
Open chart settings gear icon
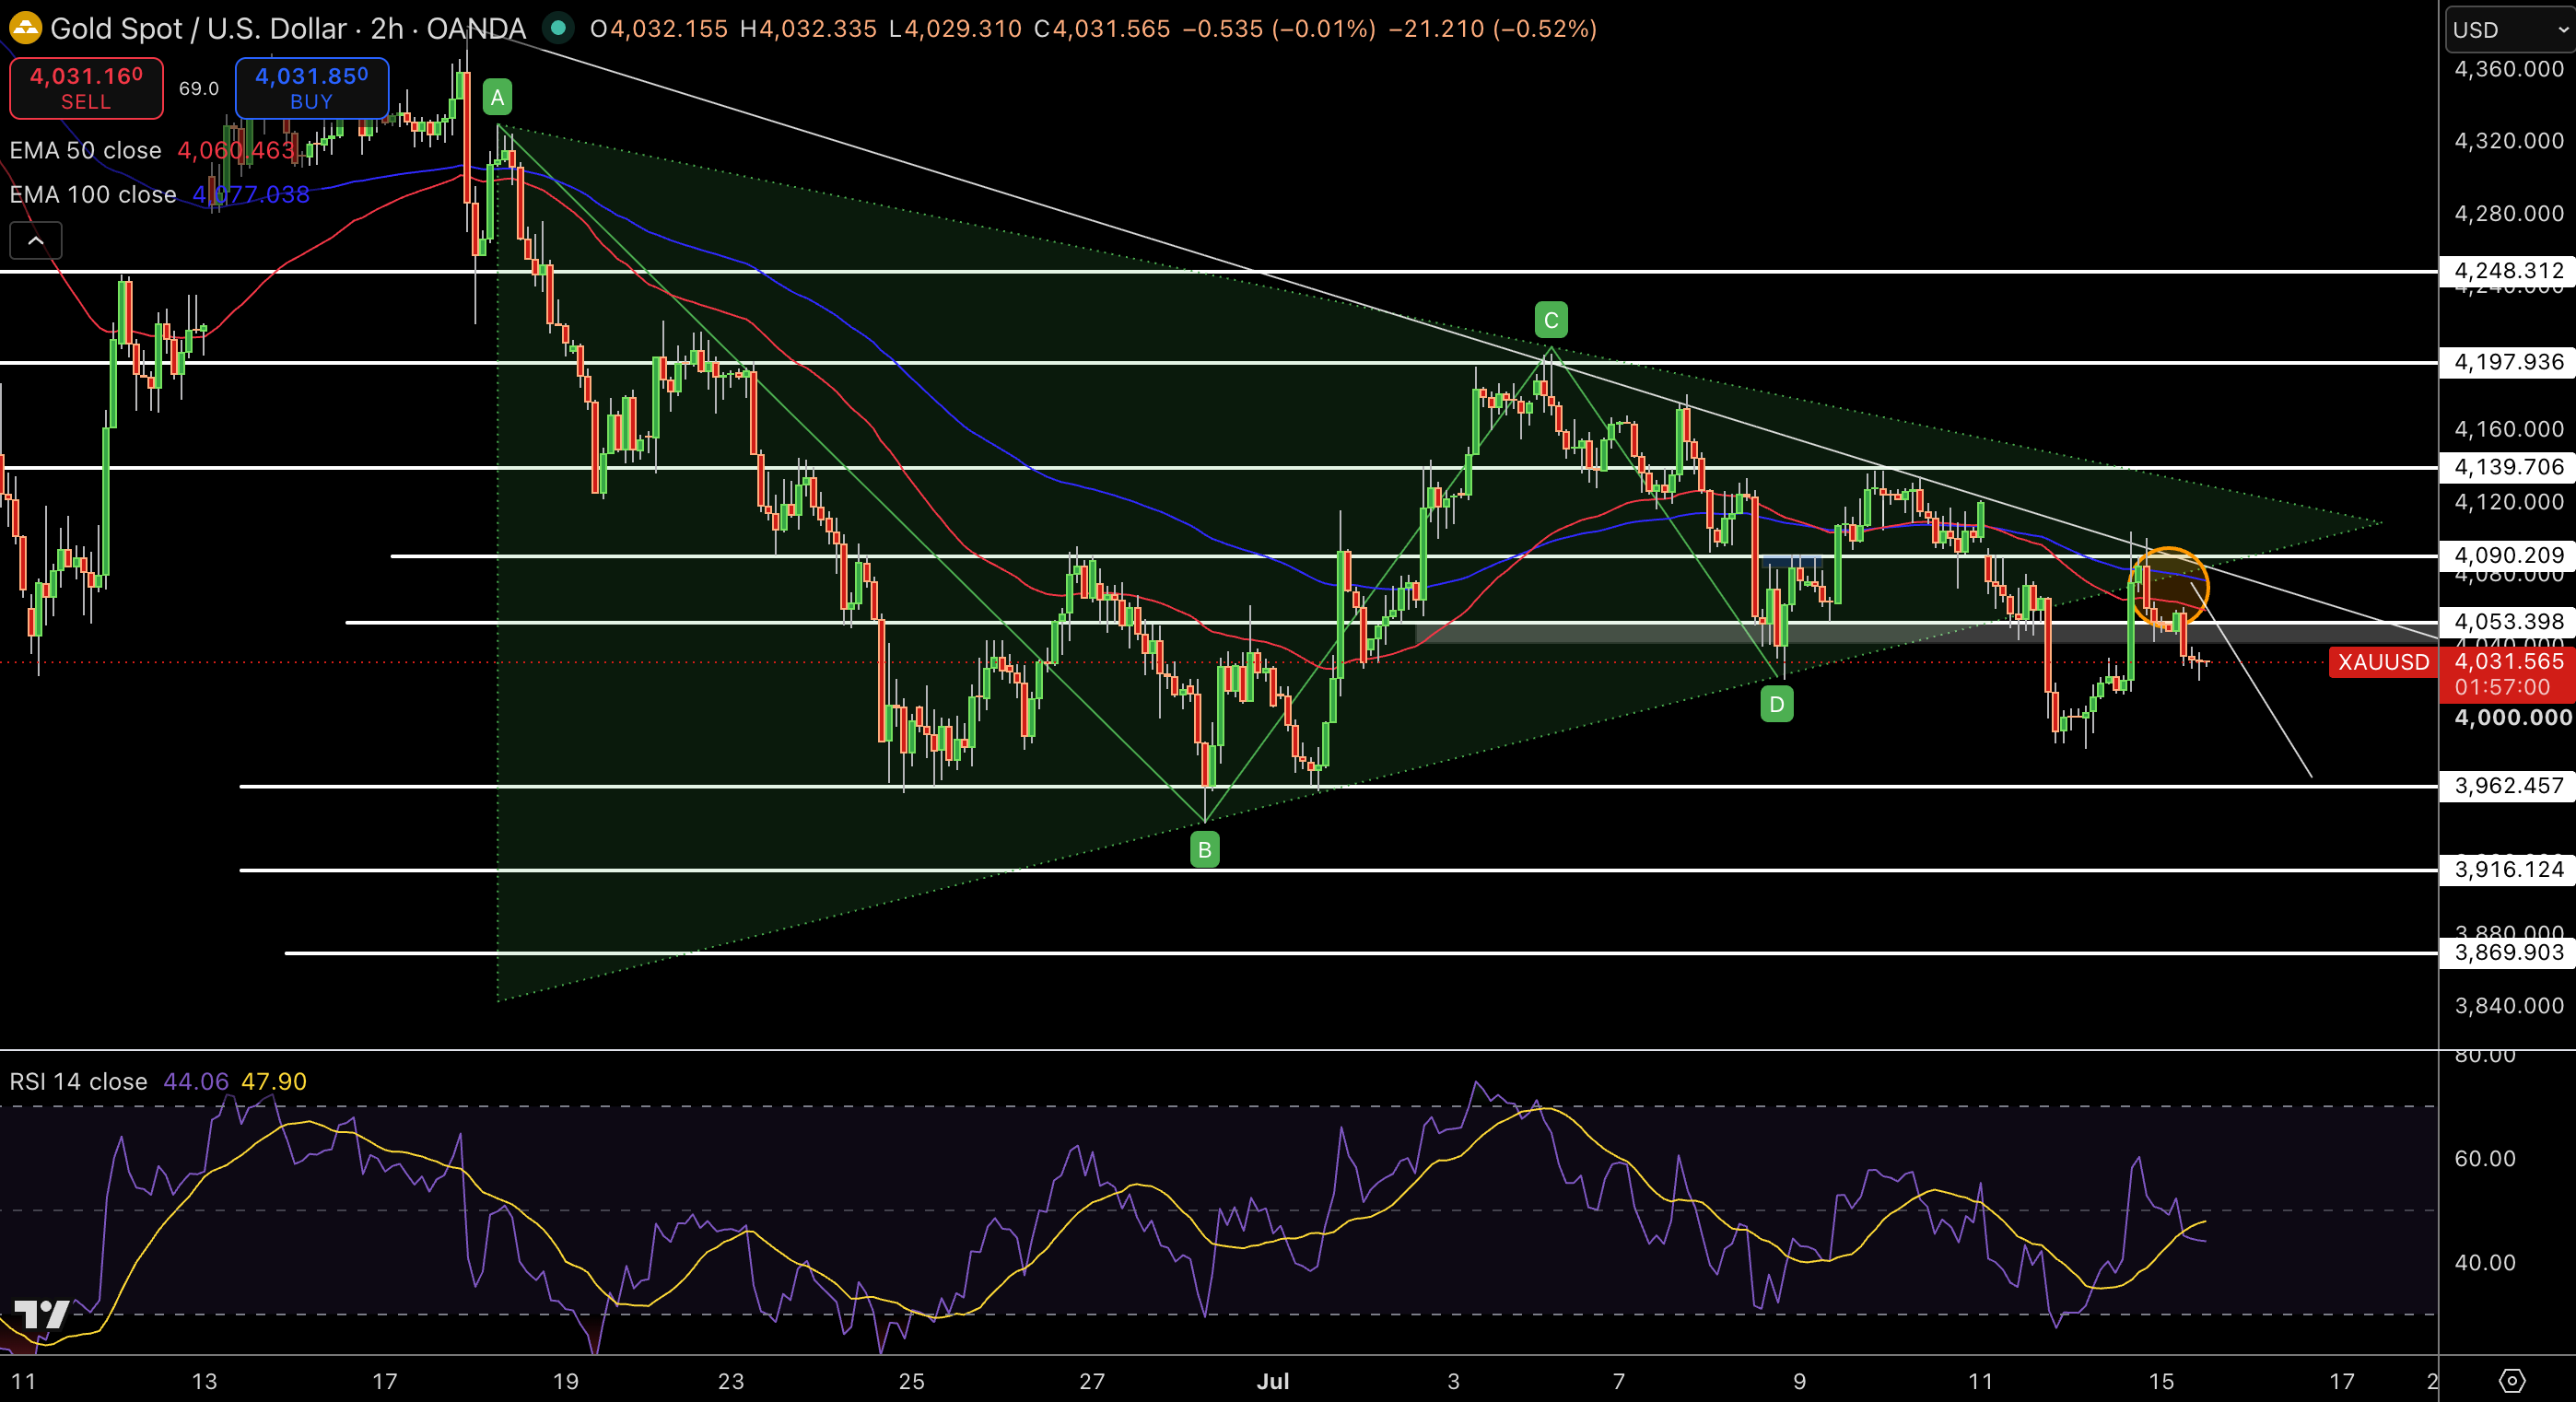pyautogui.click(x=2512, y=1381)
